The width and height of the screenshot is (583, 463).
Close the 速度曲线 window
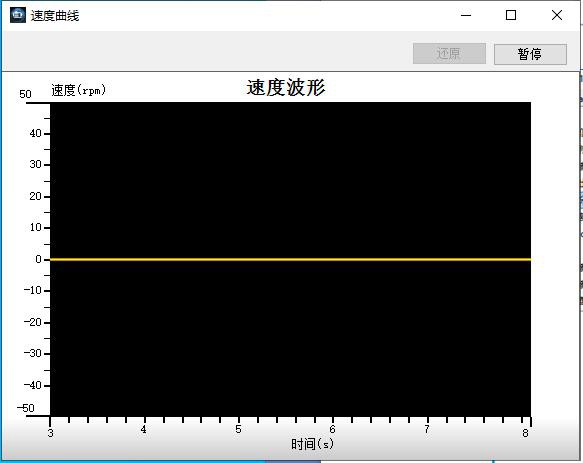click(x=557, y=15)
